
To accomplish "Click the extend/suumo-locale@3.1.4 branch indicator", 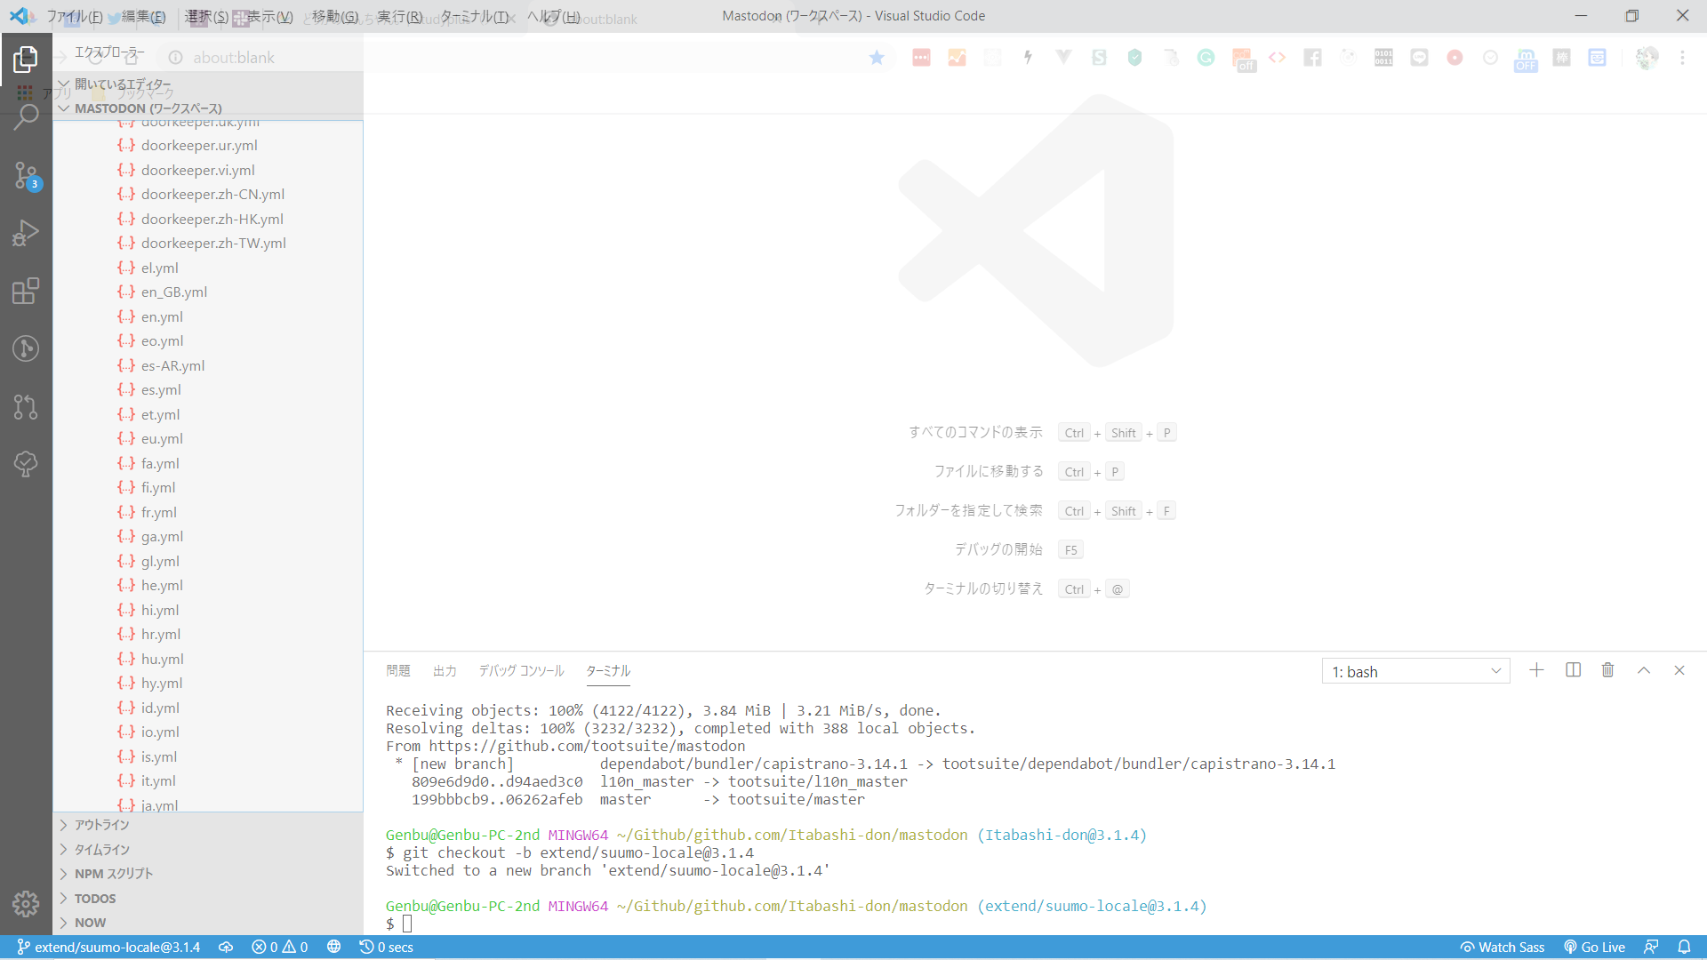I will pyautogui.click(x=108, y=947).
